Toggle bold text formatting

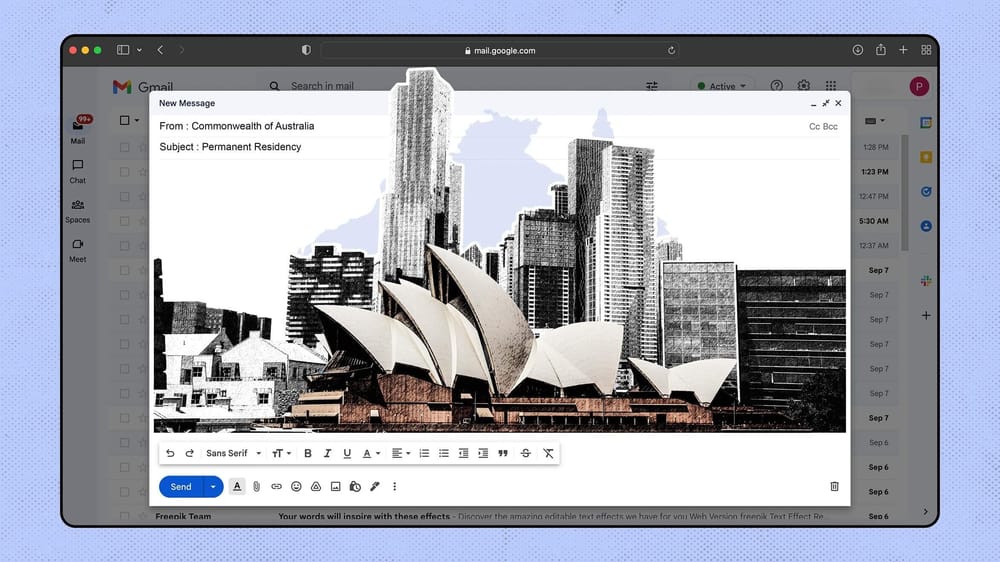coord(308,454)
